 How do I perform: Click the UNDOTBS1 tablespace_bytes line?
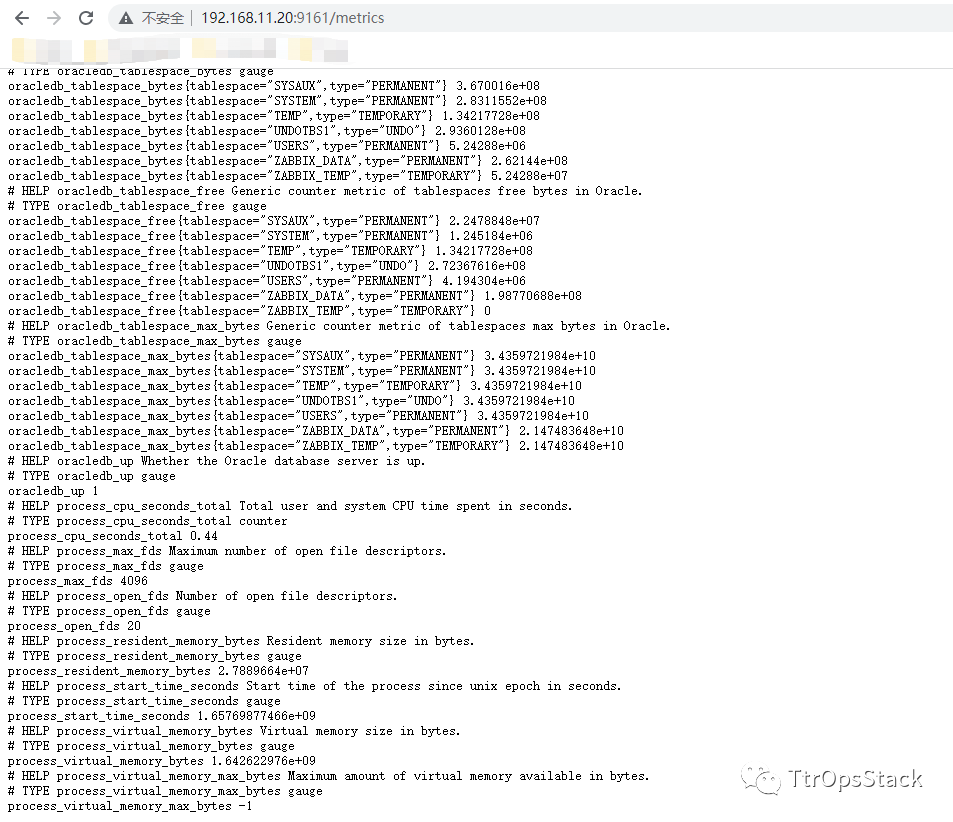tap(267, 131)
